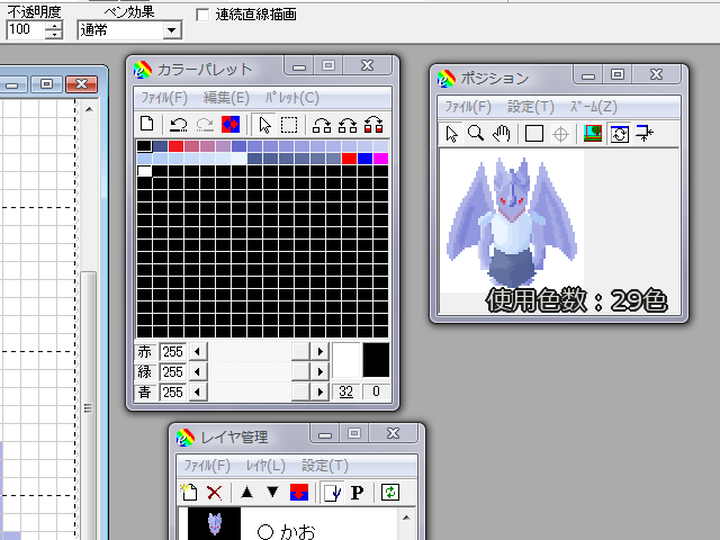Click the red palette gradient arrow icon

pos(374,125)
